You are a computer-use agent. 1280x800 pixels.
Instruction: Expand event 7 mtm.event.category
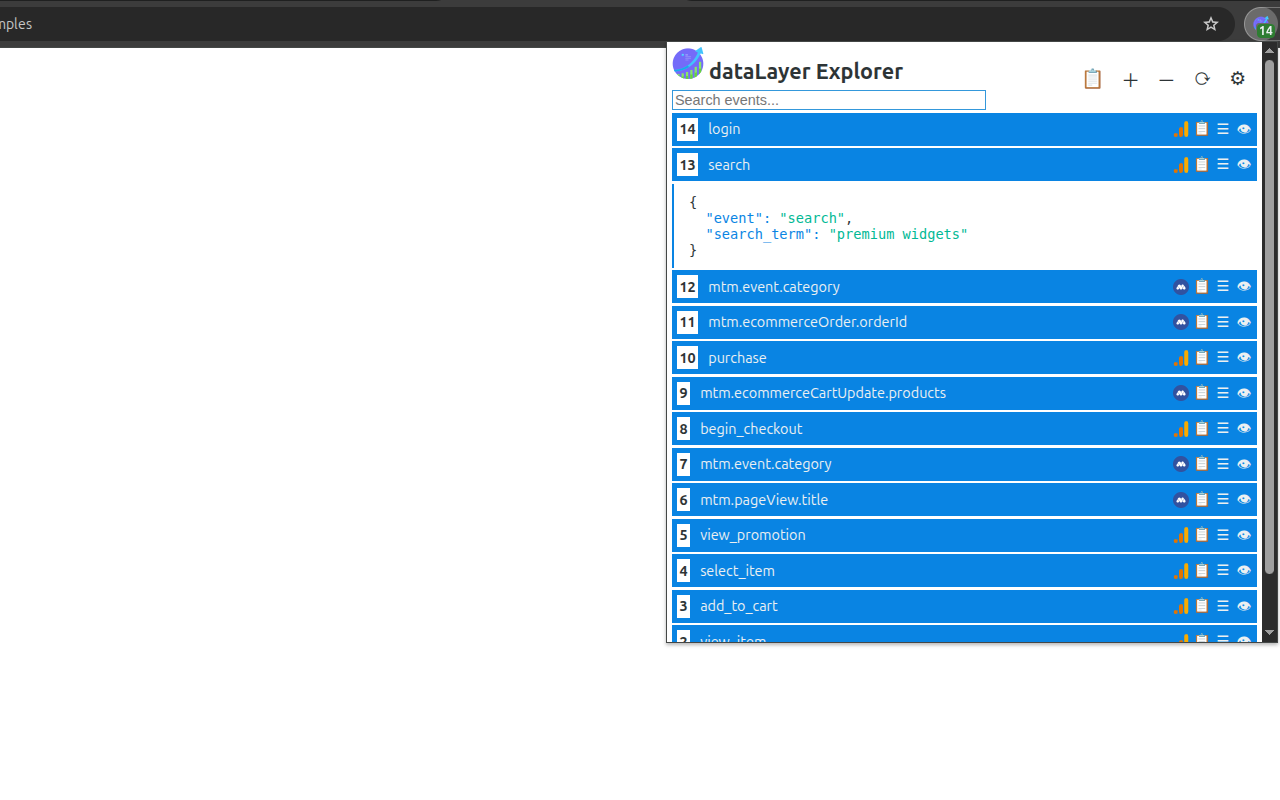pos(964,464)
